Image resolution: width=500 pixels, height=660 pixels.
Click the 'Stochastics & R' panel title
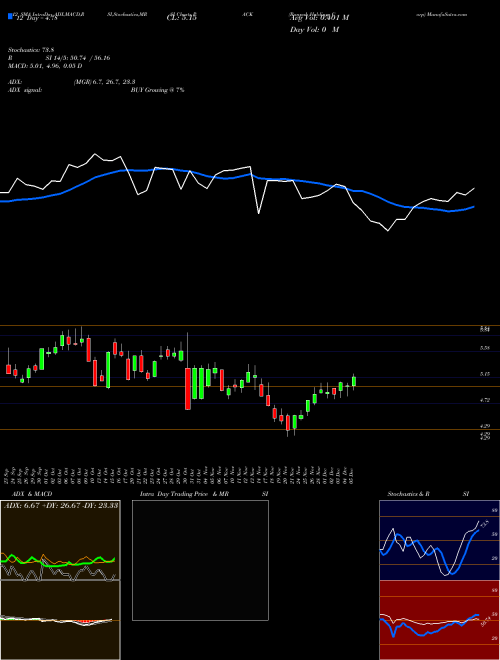point(408,494)
